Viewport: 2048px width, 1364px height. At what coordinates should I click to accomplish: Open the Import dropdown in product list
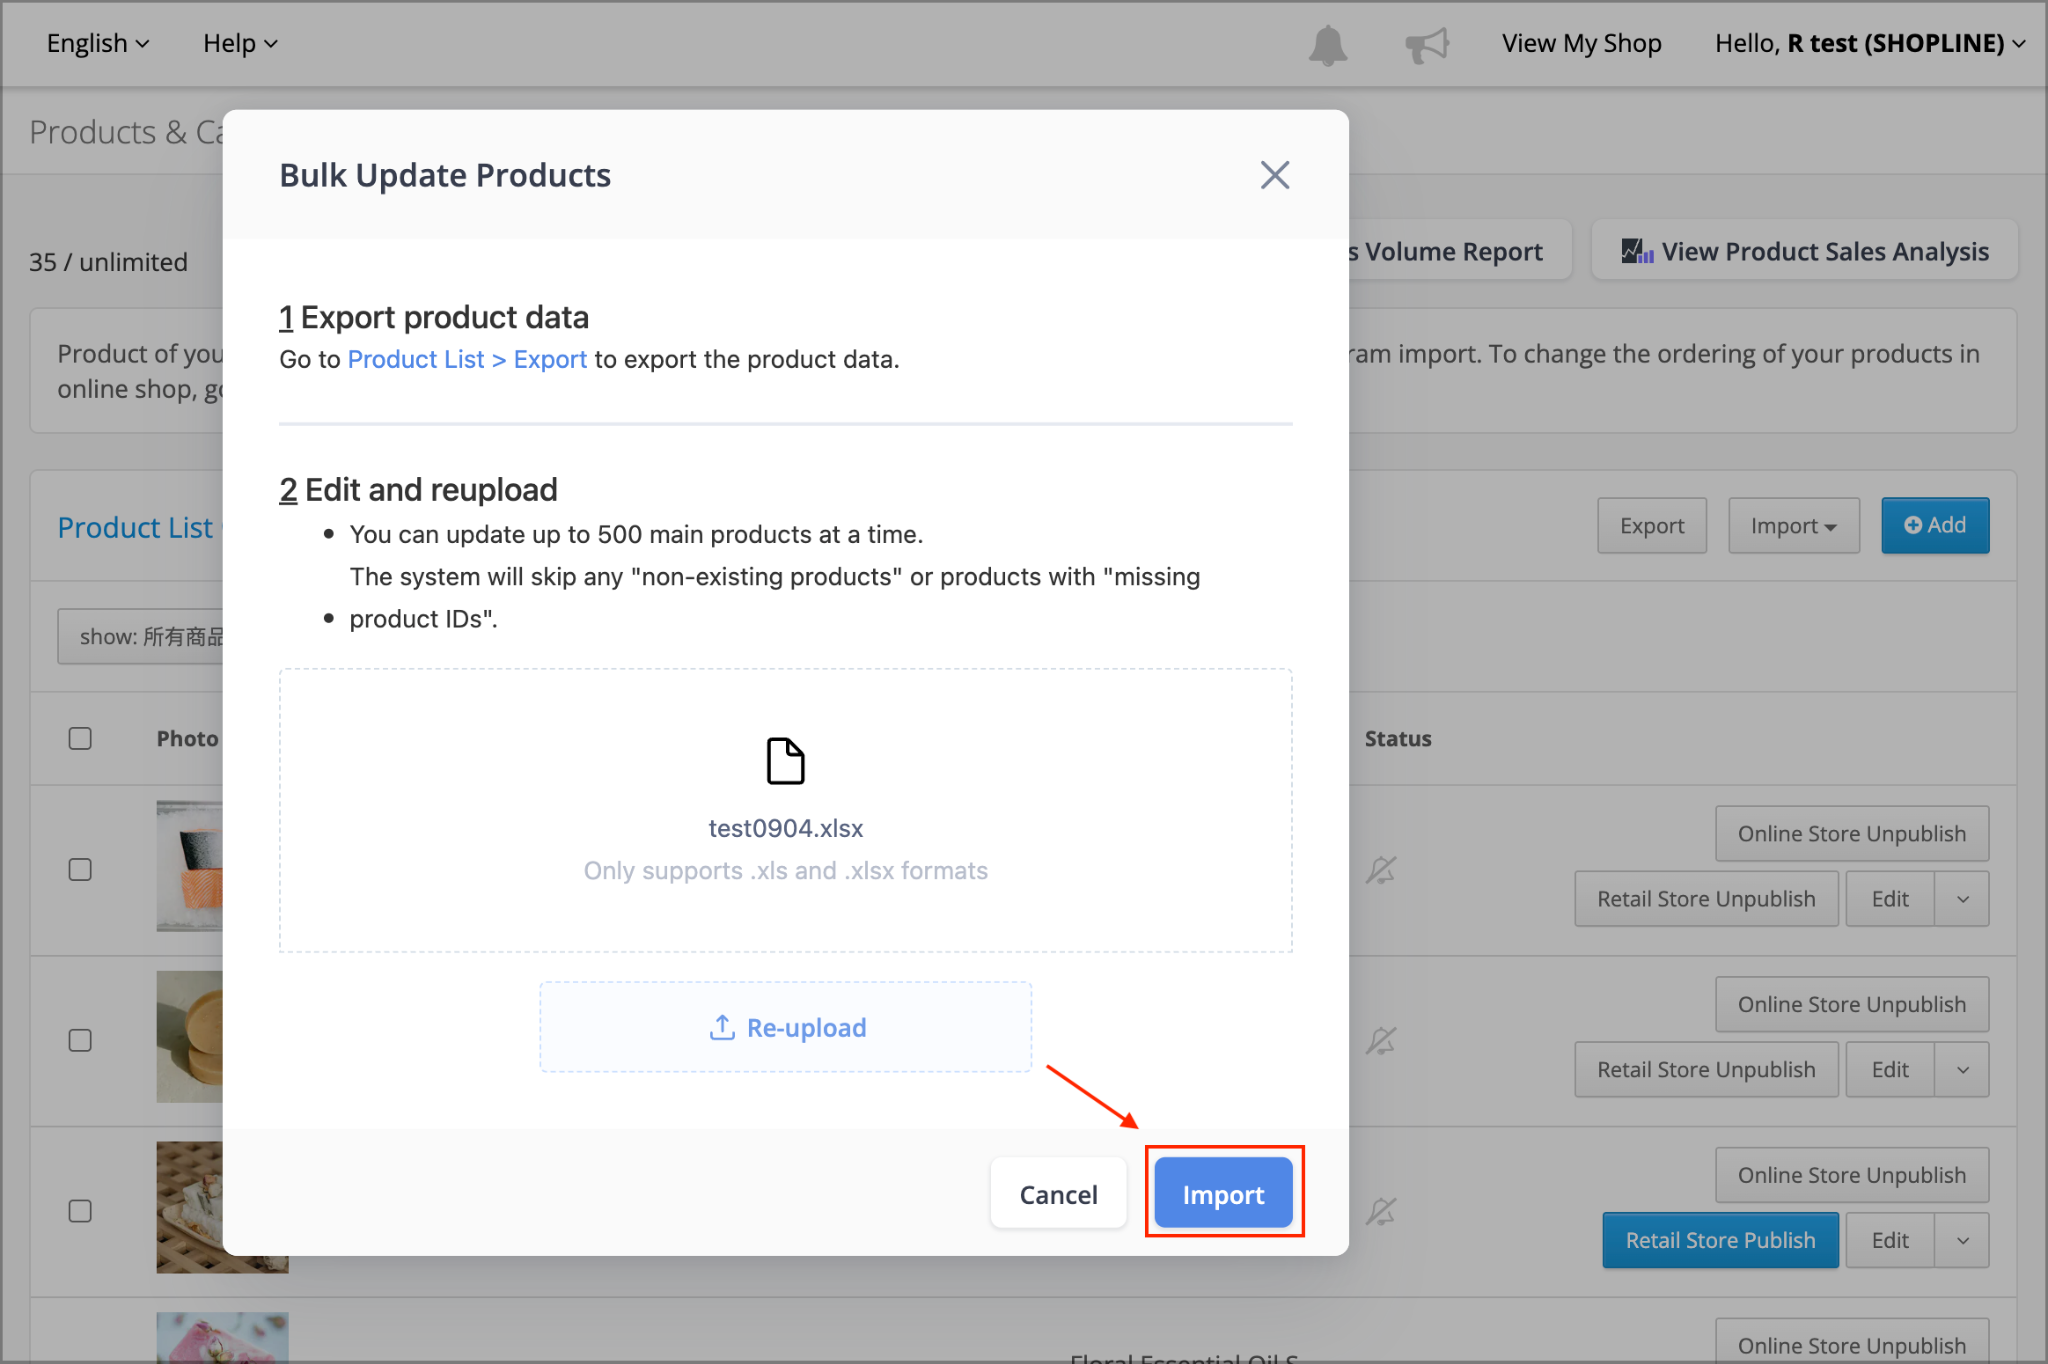[x=1794, y=525]
